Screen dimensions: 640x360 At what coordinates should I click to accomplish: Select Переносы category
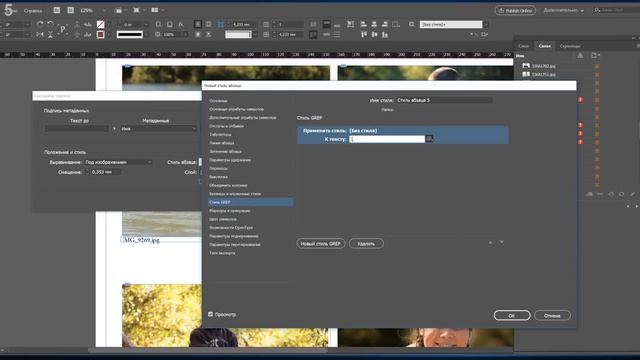coord(218,168)
